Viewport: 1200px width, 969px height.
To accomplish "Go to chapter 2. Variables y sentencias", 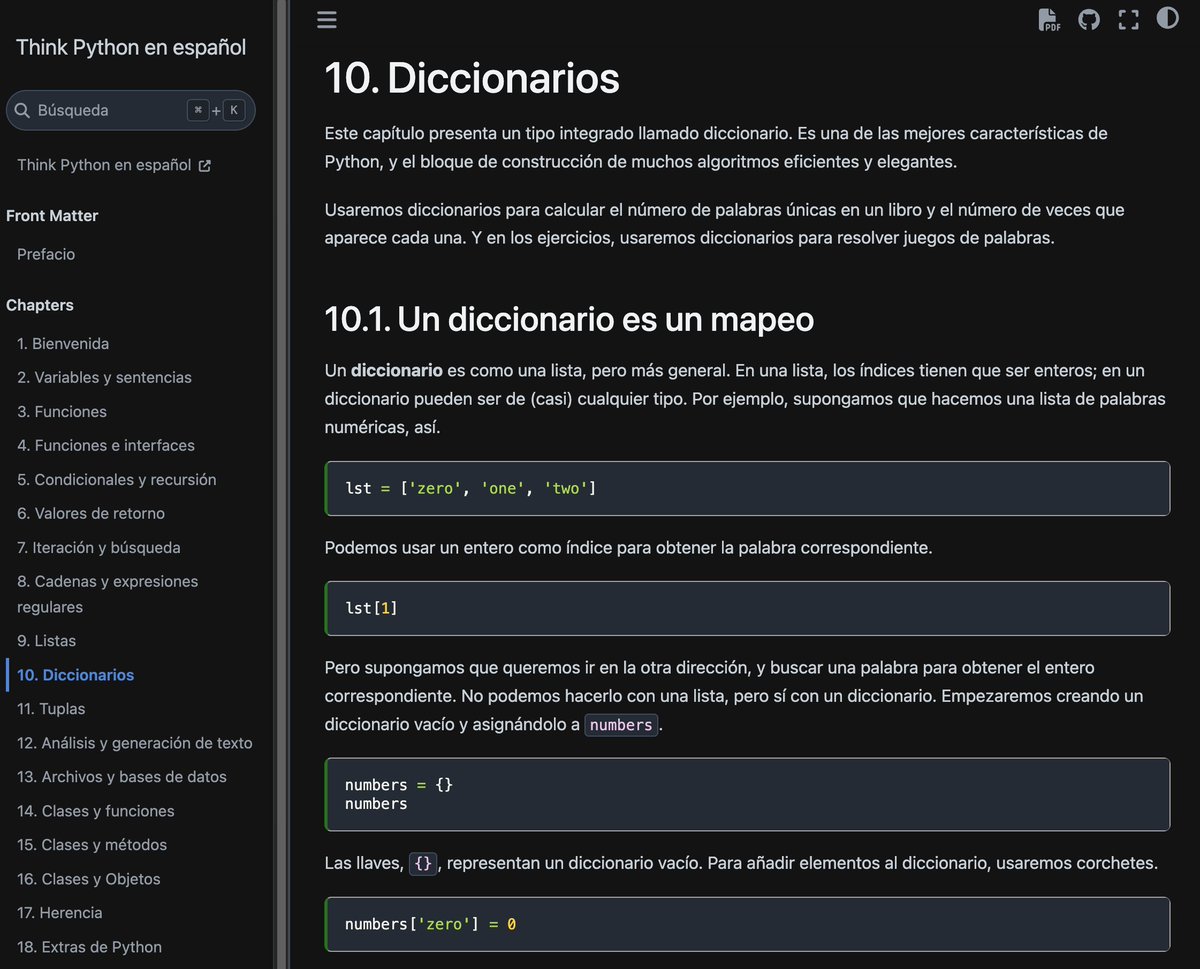I will pos(104,377).
